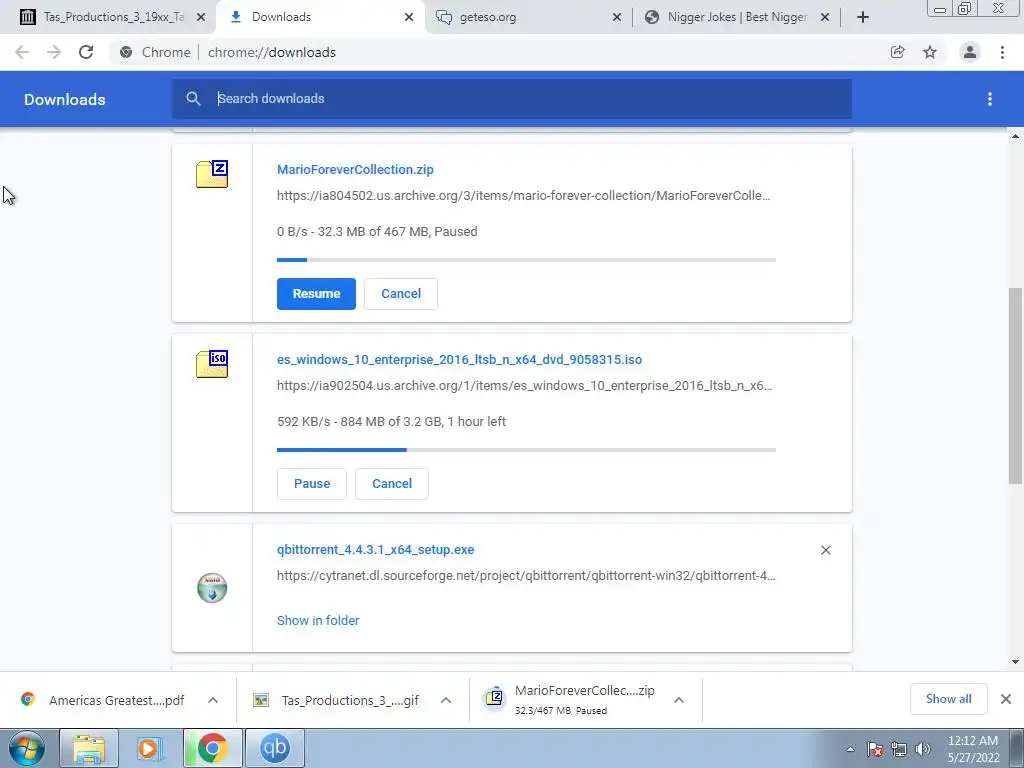Open Windows Explorer from taskbar

(x=89, y=748)
